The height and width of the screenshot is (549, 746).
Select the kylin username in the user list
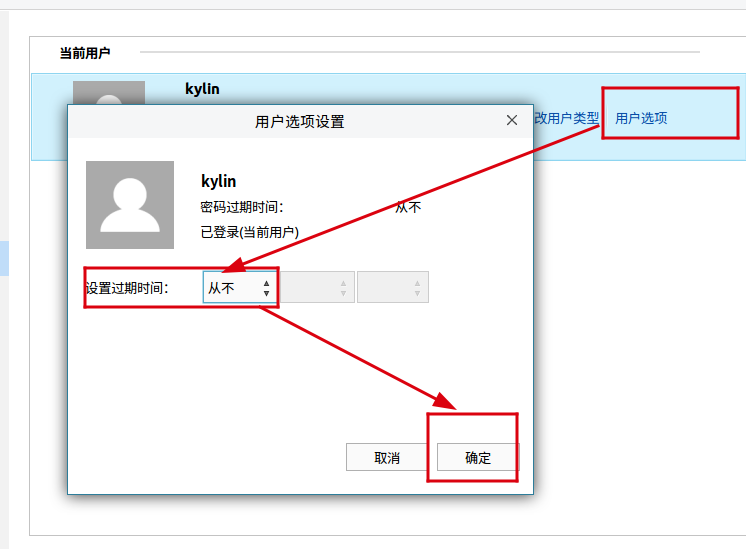[202, 89]
